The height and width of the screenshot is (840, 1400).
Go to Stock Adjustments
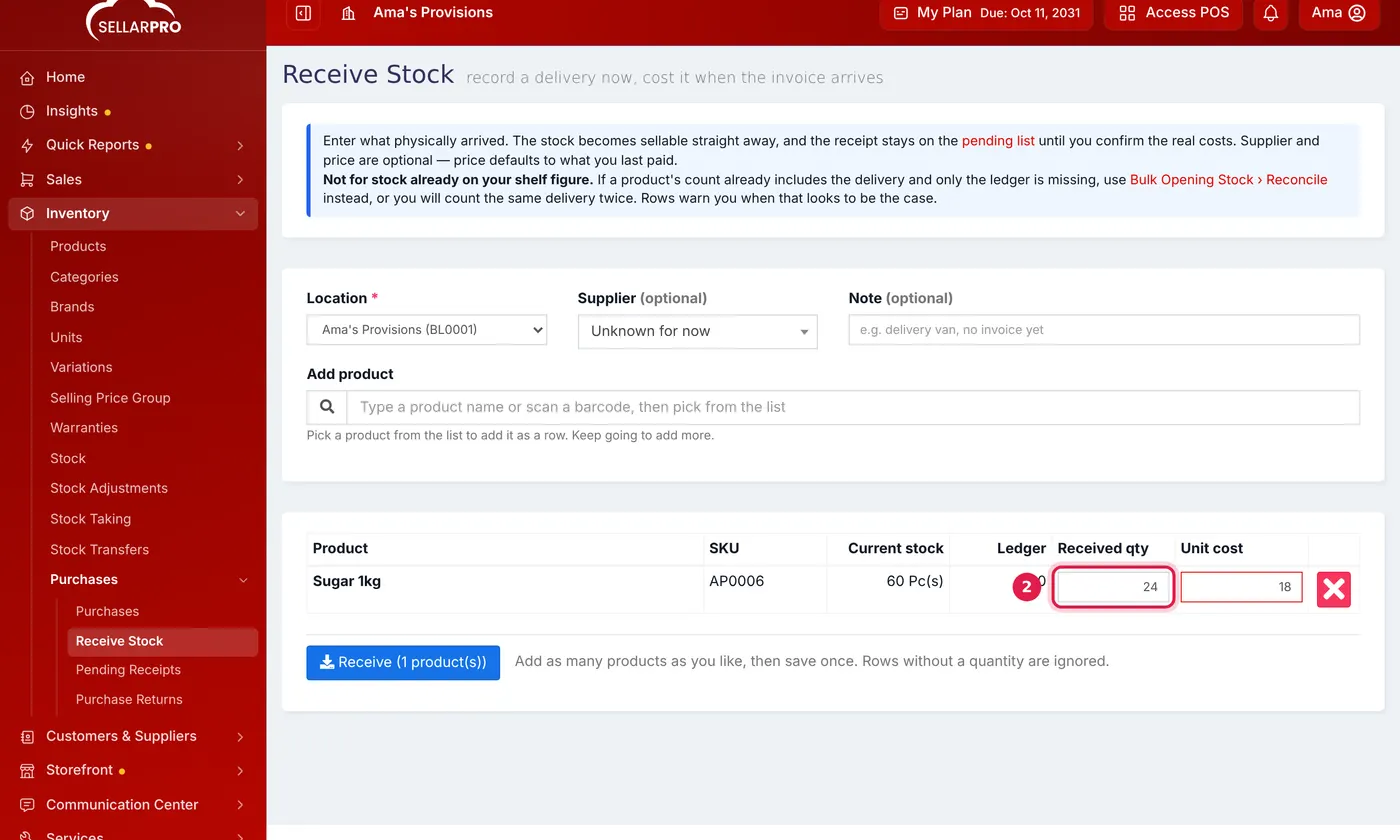pos(109,488)
